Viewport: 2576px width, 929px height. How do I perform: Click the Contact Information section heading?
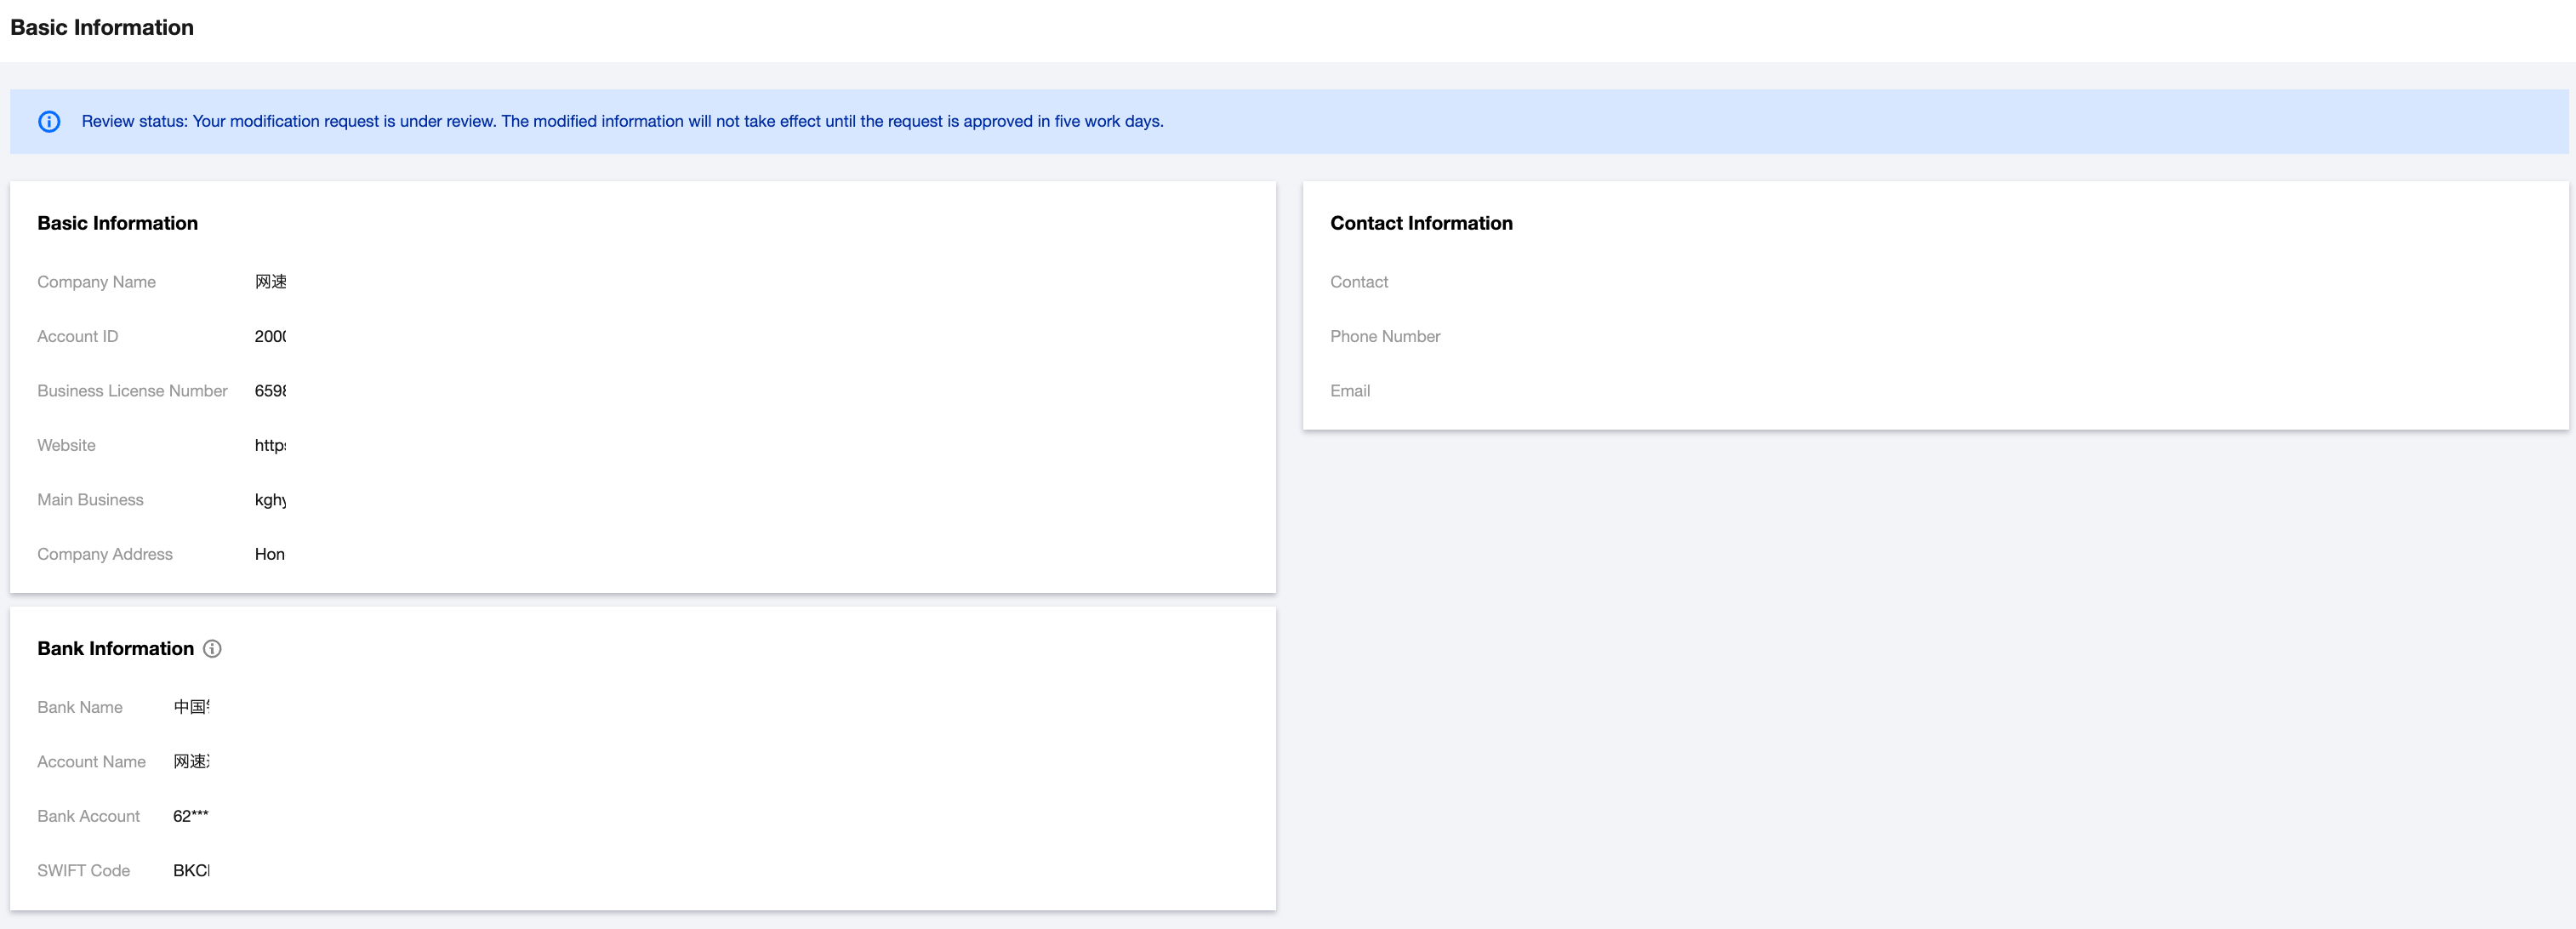(1420, 223)
